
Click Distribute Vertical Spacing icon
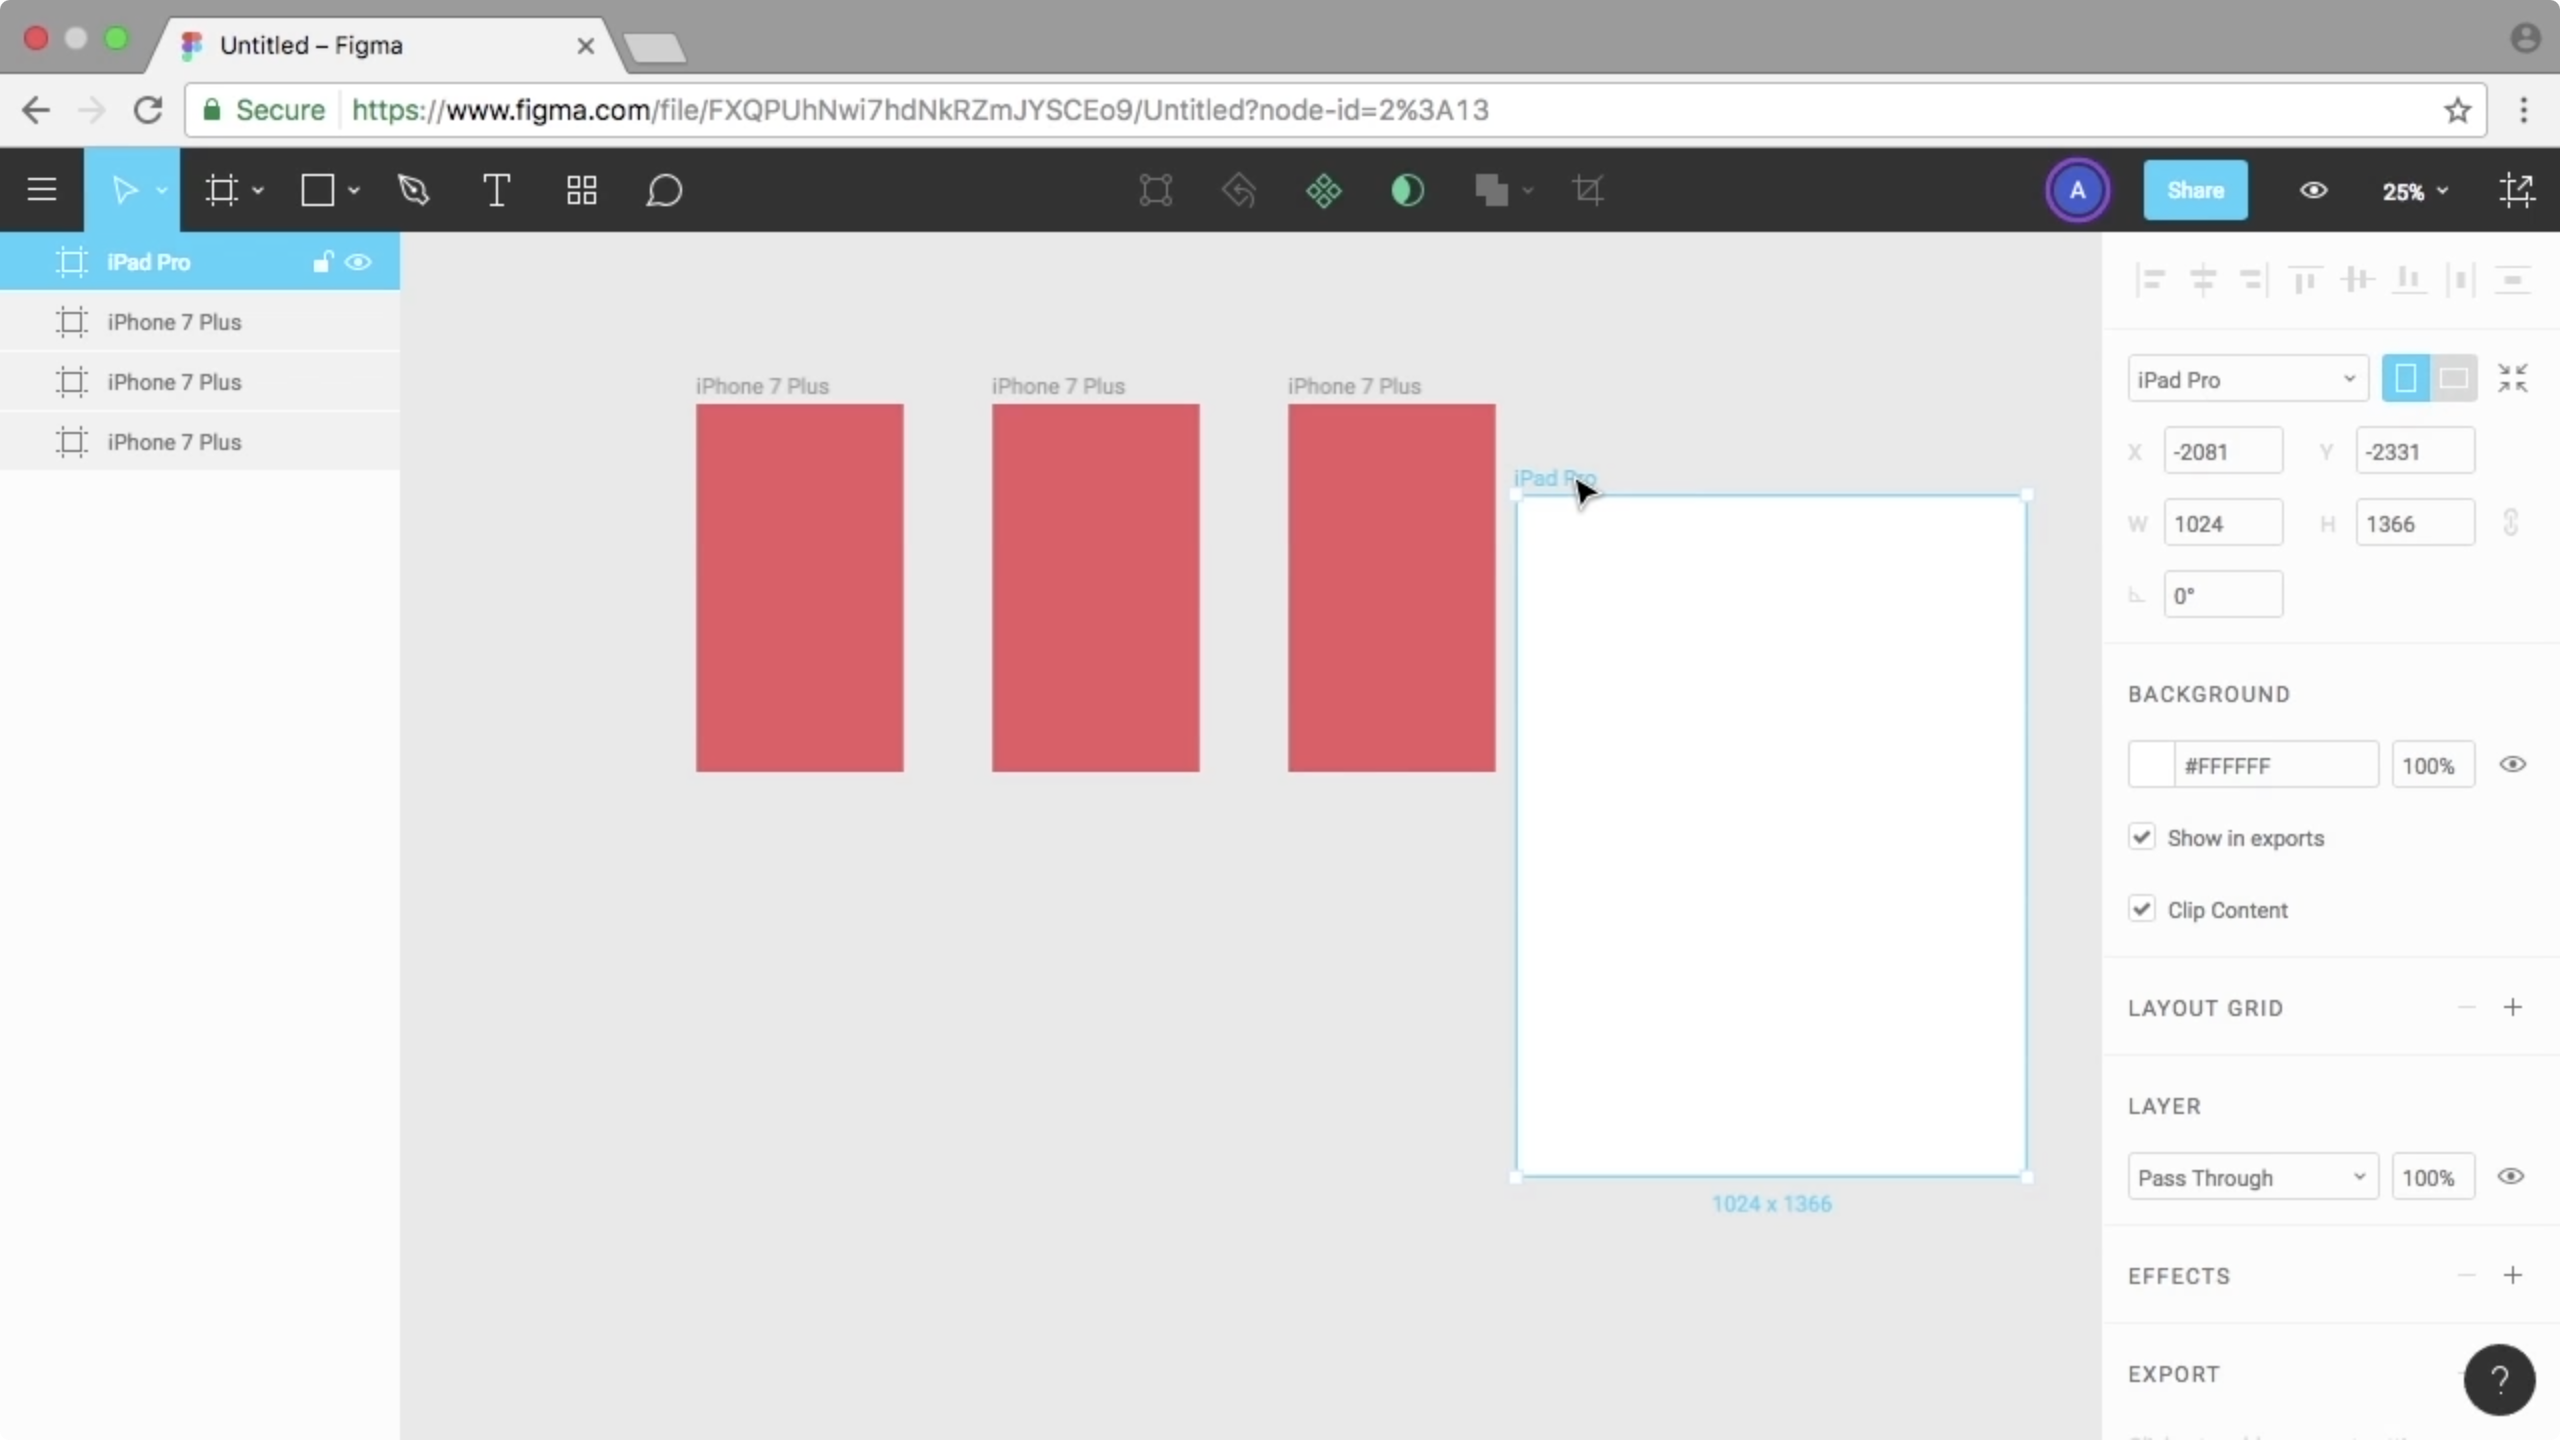click(2512, 280)
